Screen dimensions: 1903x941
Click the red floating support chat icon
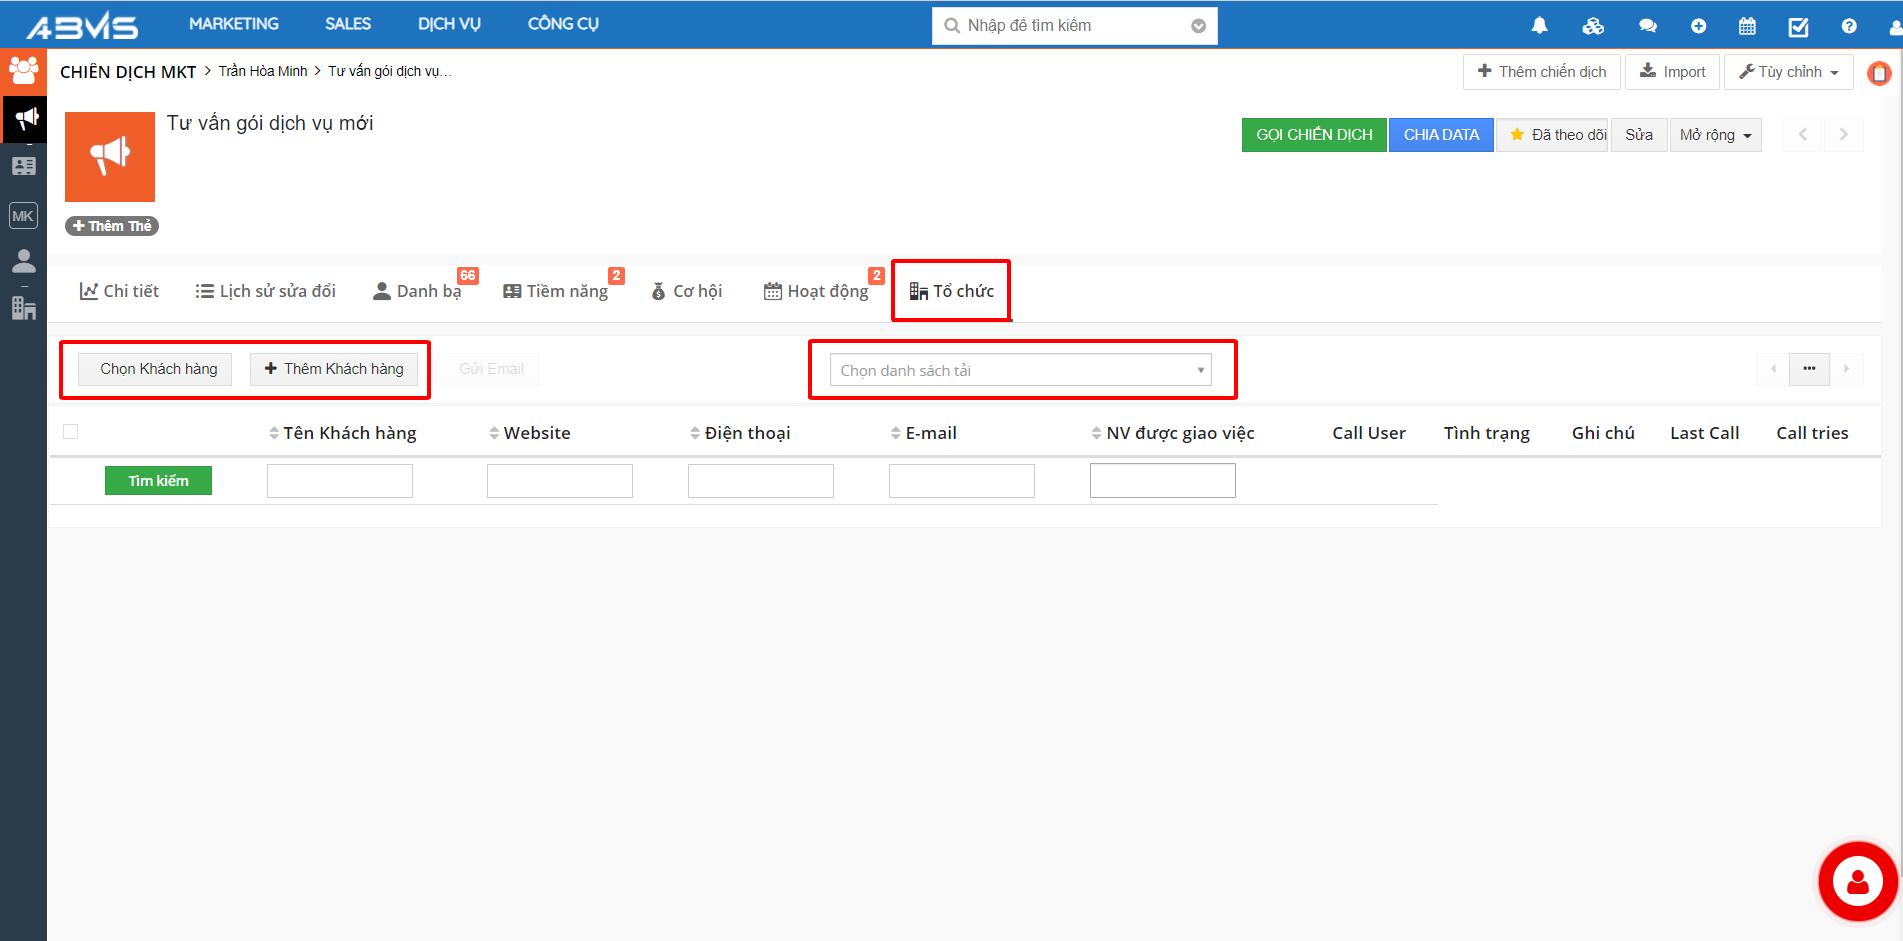tap(1857, 881)
